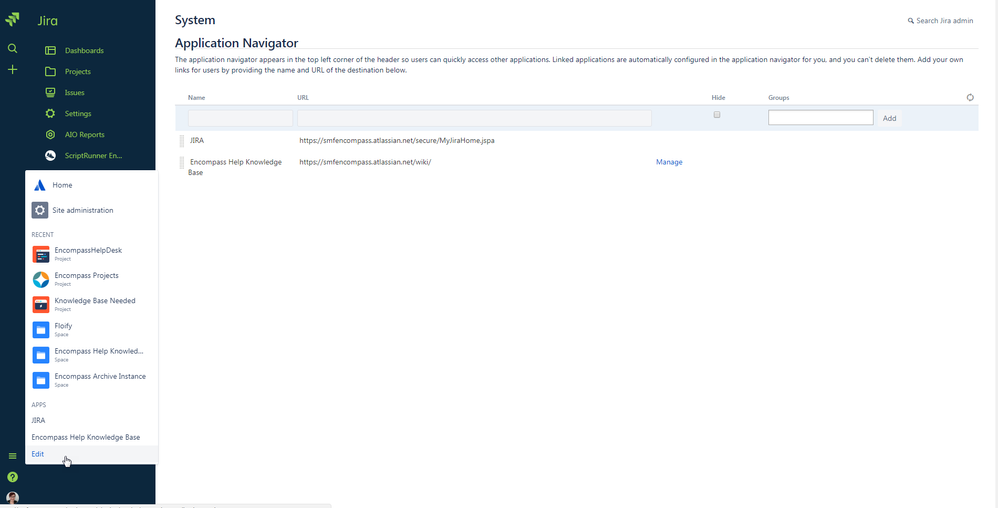This screenshot has height=508, width=998.
Task: Open Dashboards from the sidebar
Action: click(84, 50)
